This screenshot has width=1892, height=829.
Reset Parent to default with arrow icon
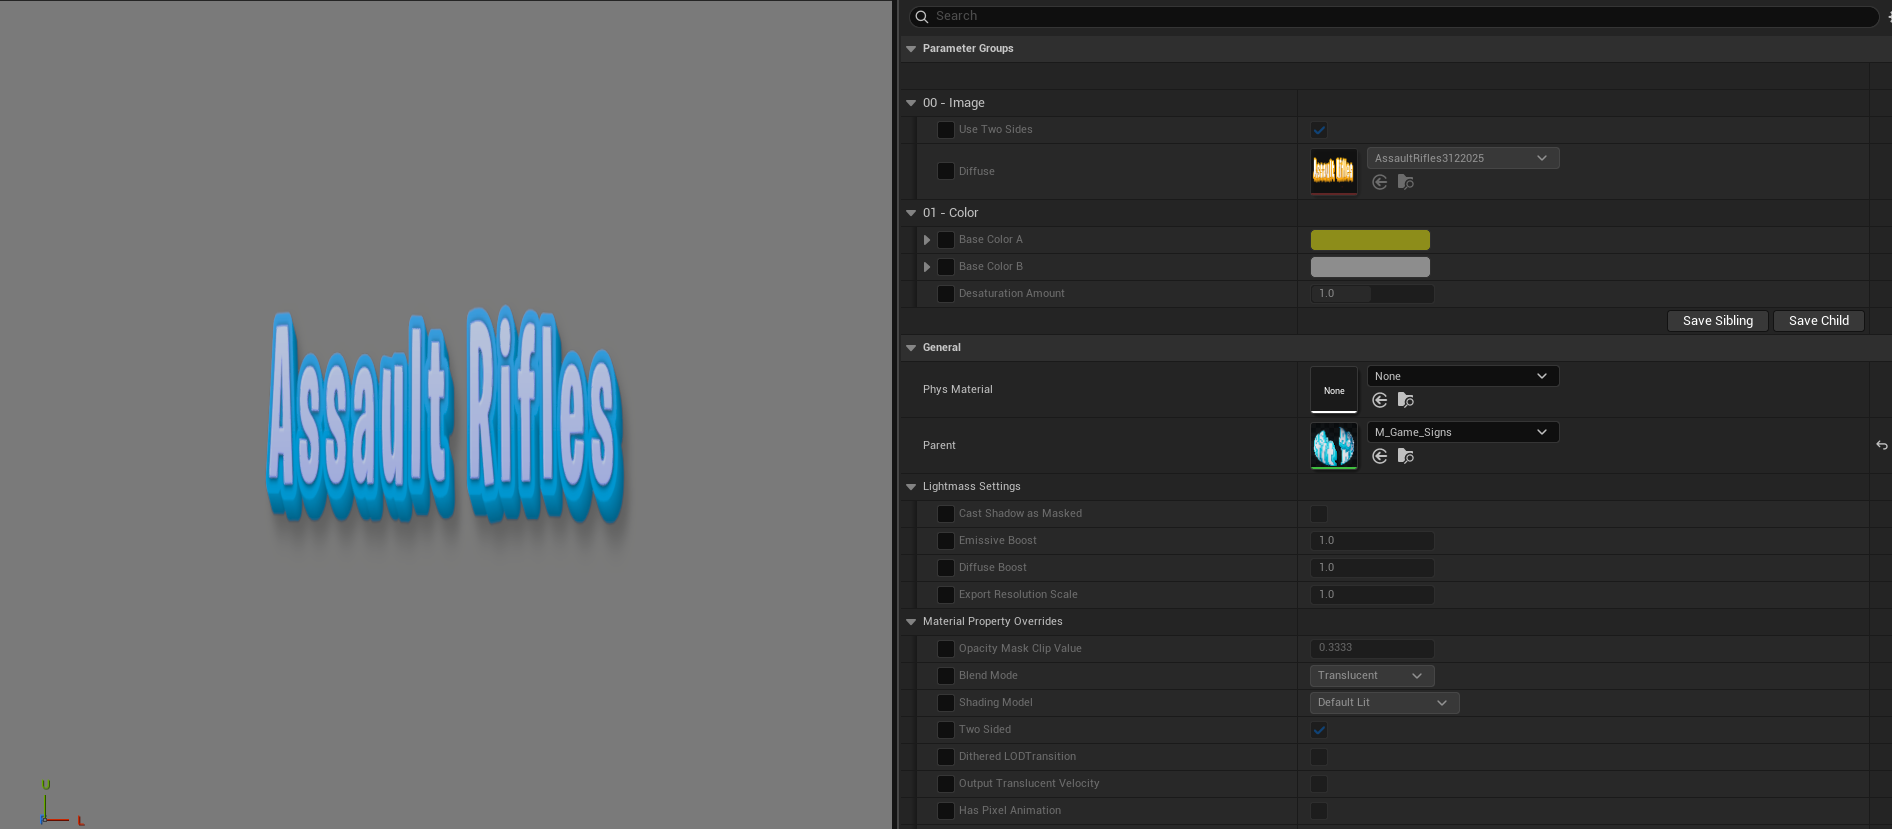(1881, 445)
